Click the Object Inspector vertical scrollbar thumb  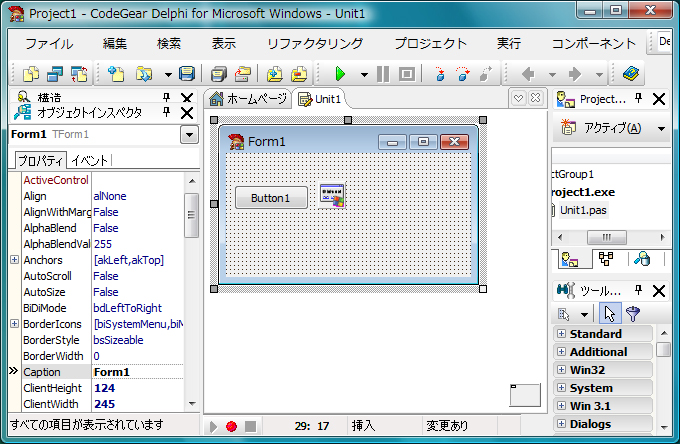tap(191, 215)
